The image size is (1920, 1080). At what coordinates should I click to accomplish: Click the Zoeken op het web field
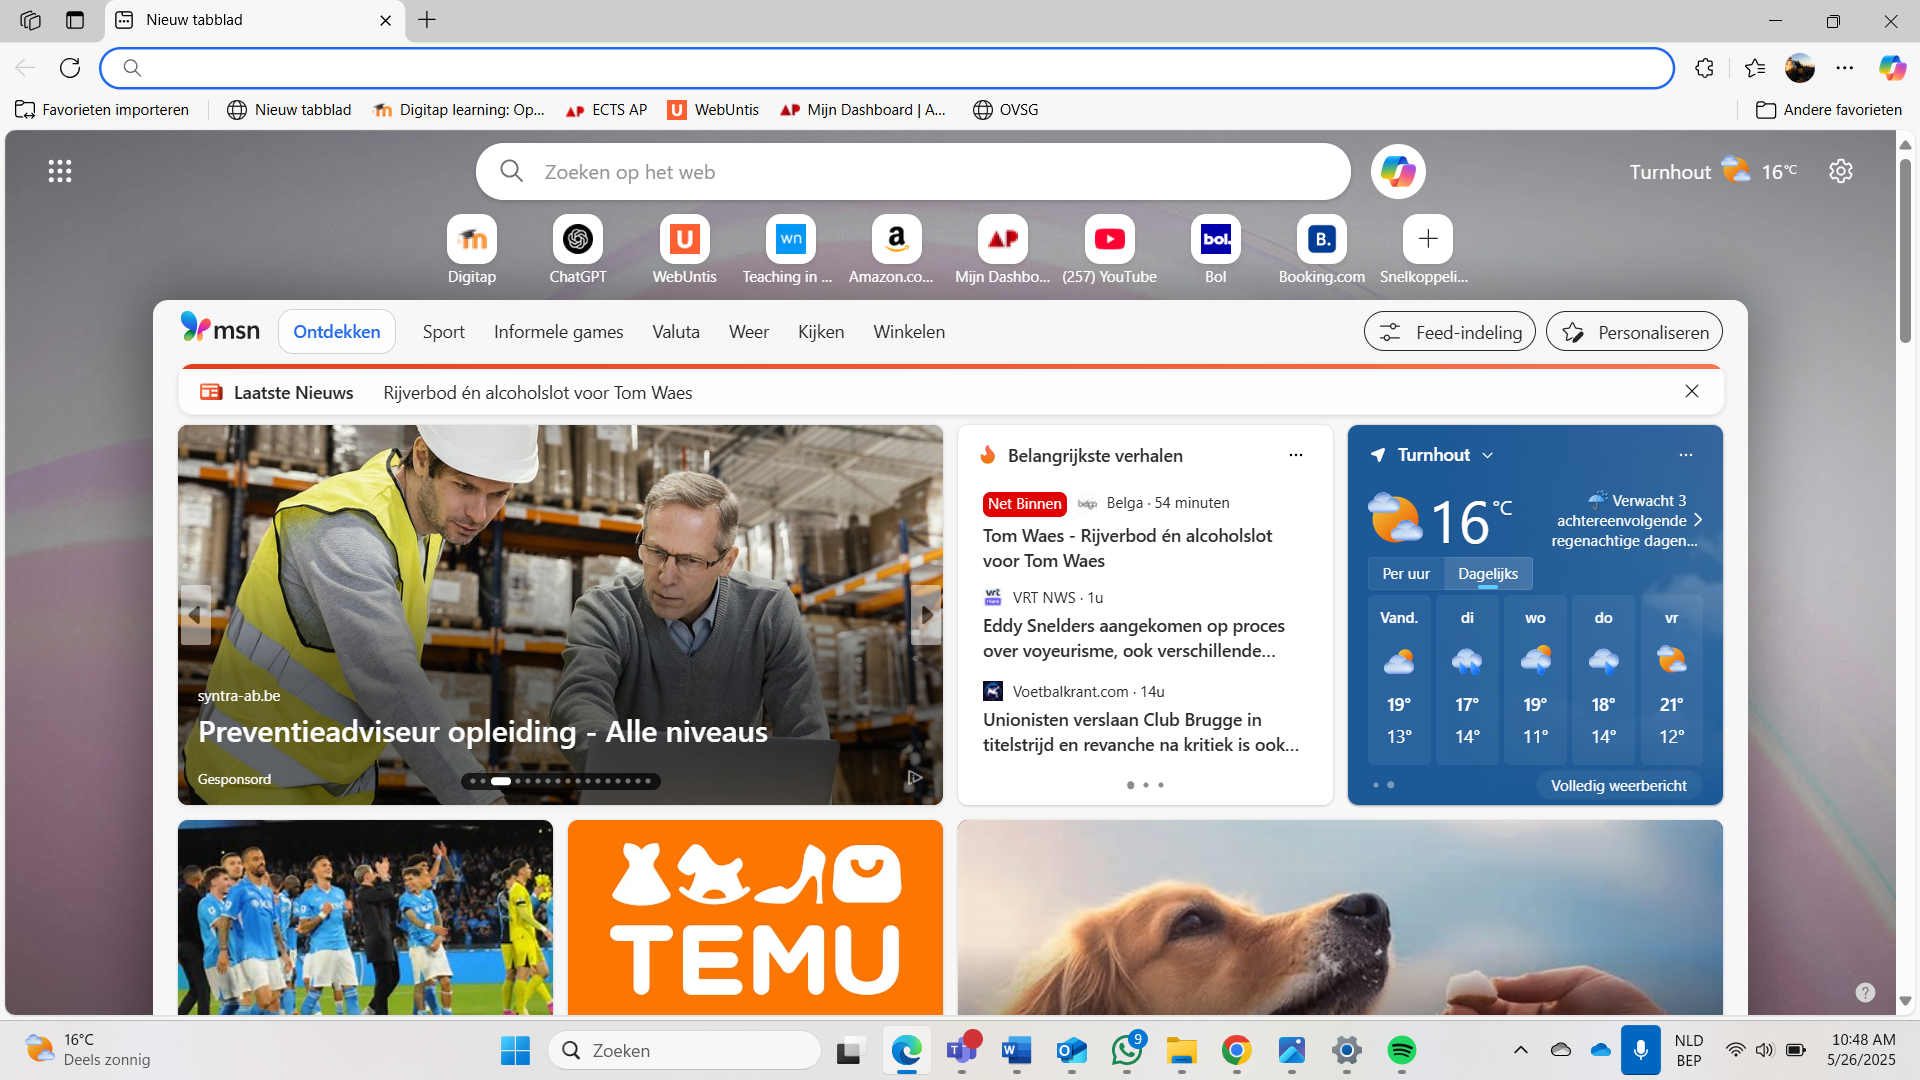pyautogui.click(x=913, y=172)
